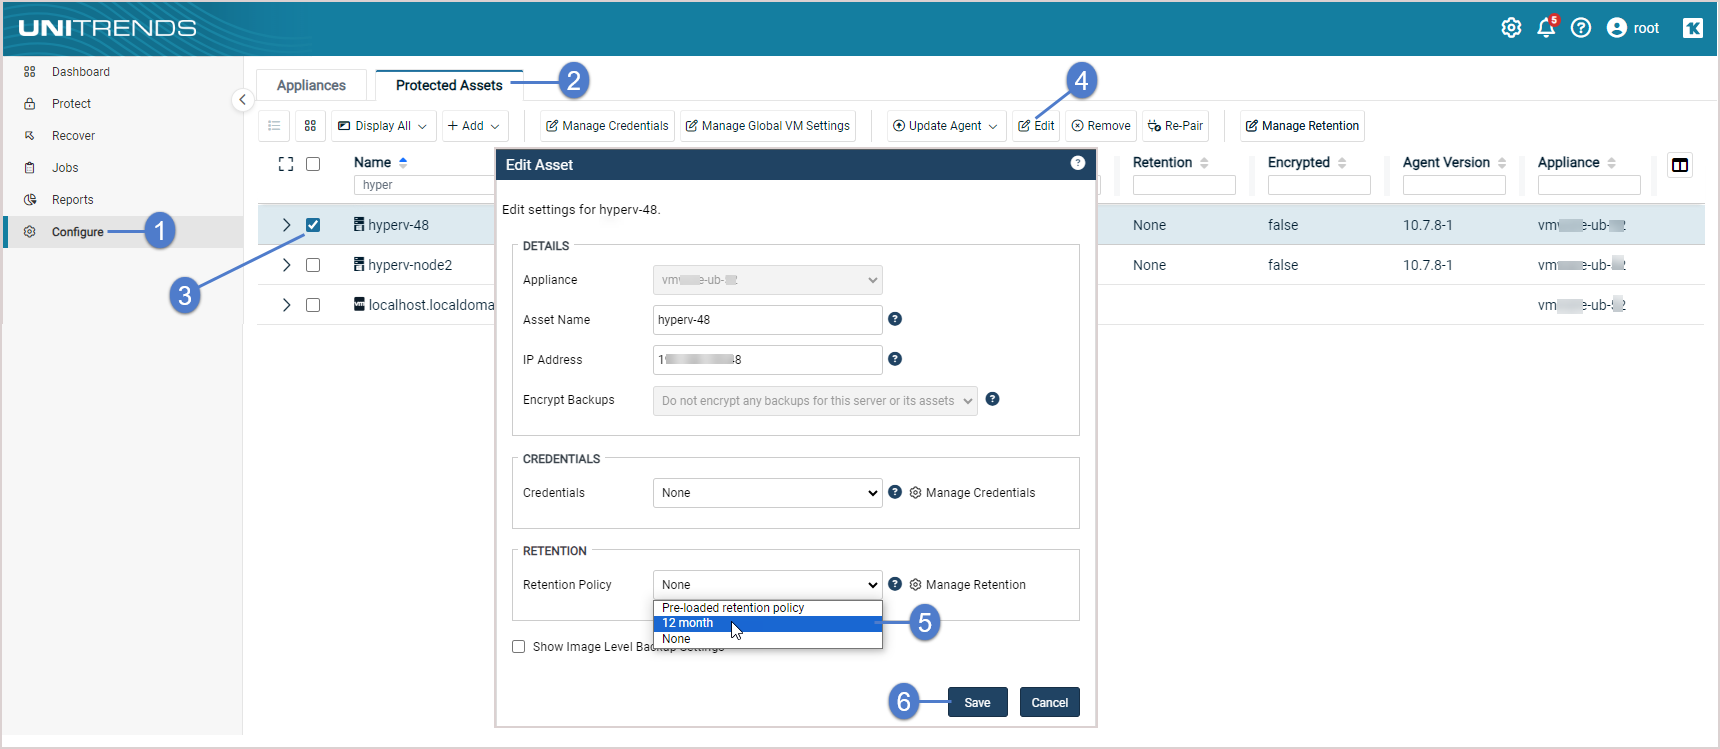Image resolution: width=1720 pixels, height=749 pixels.
Task: Click the Re-Pair toolbar button
Action: pyautogui.click(x=1175, y=126)
